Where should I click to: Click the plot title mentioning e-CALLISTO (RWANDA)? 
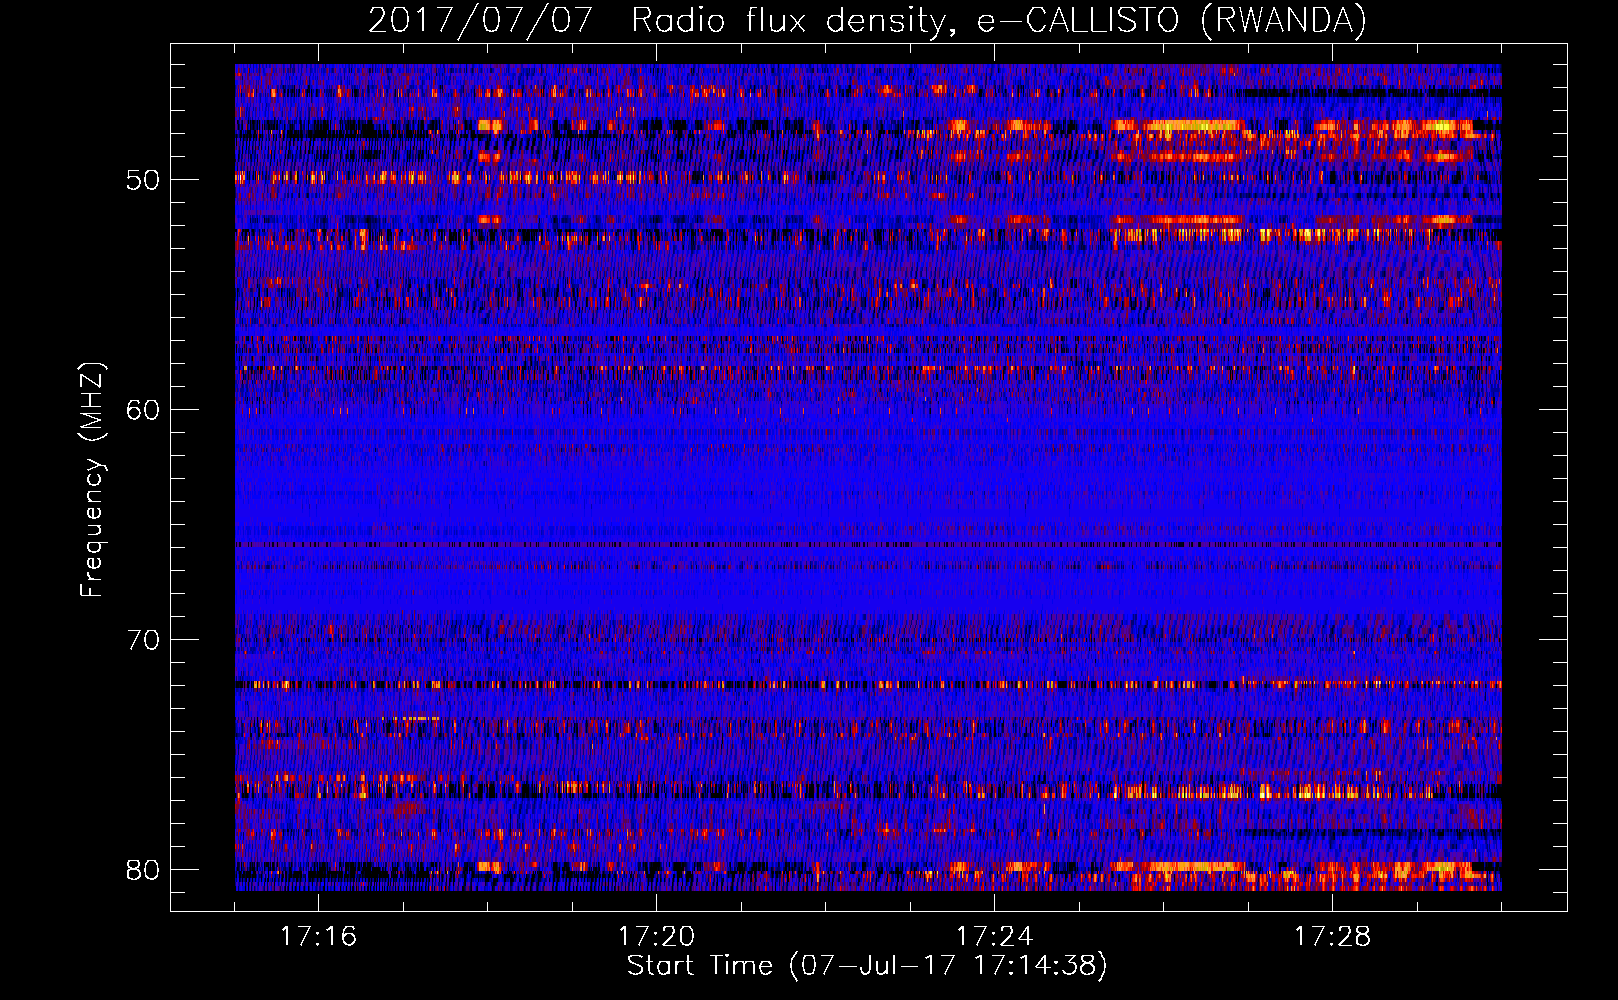[x=867, y=20]
